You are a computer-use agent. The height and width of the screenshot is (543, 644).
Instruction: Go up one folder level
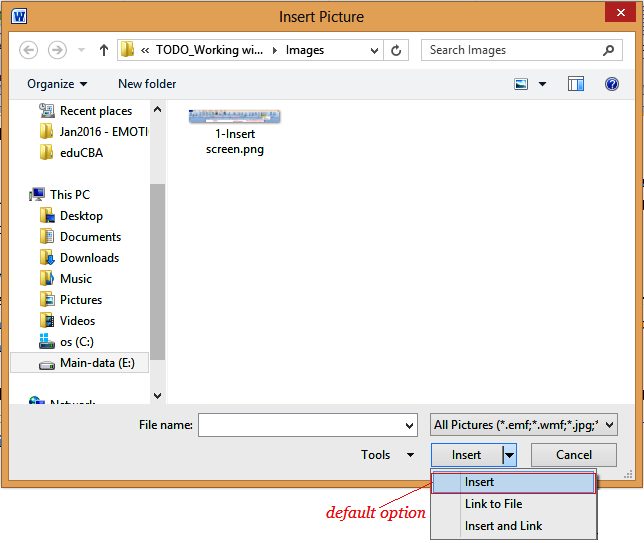pyautogui.click(x=104, y=50)
